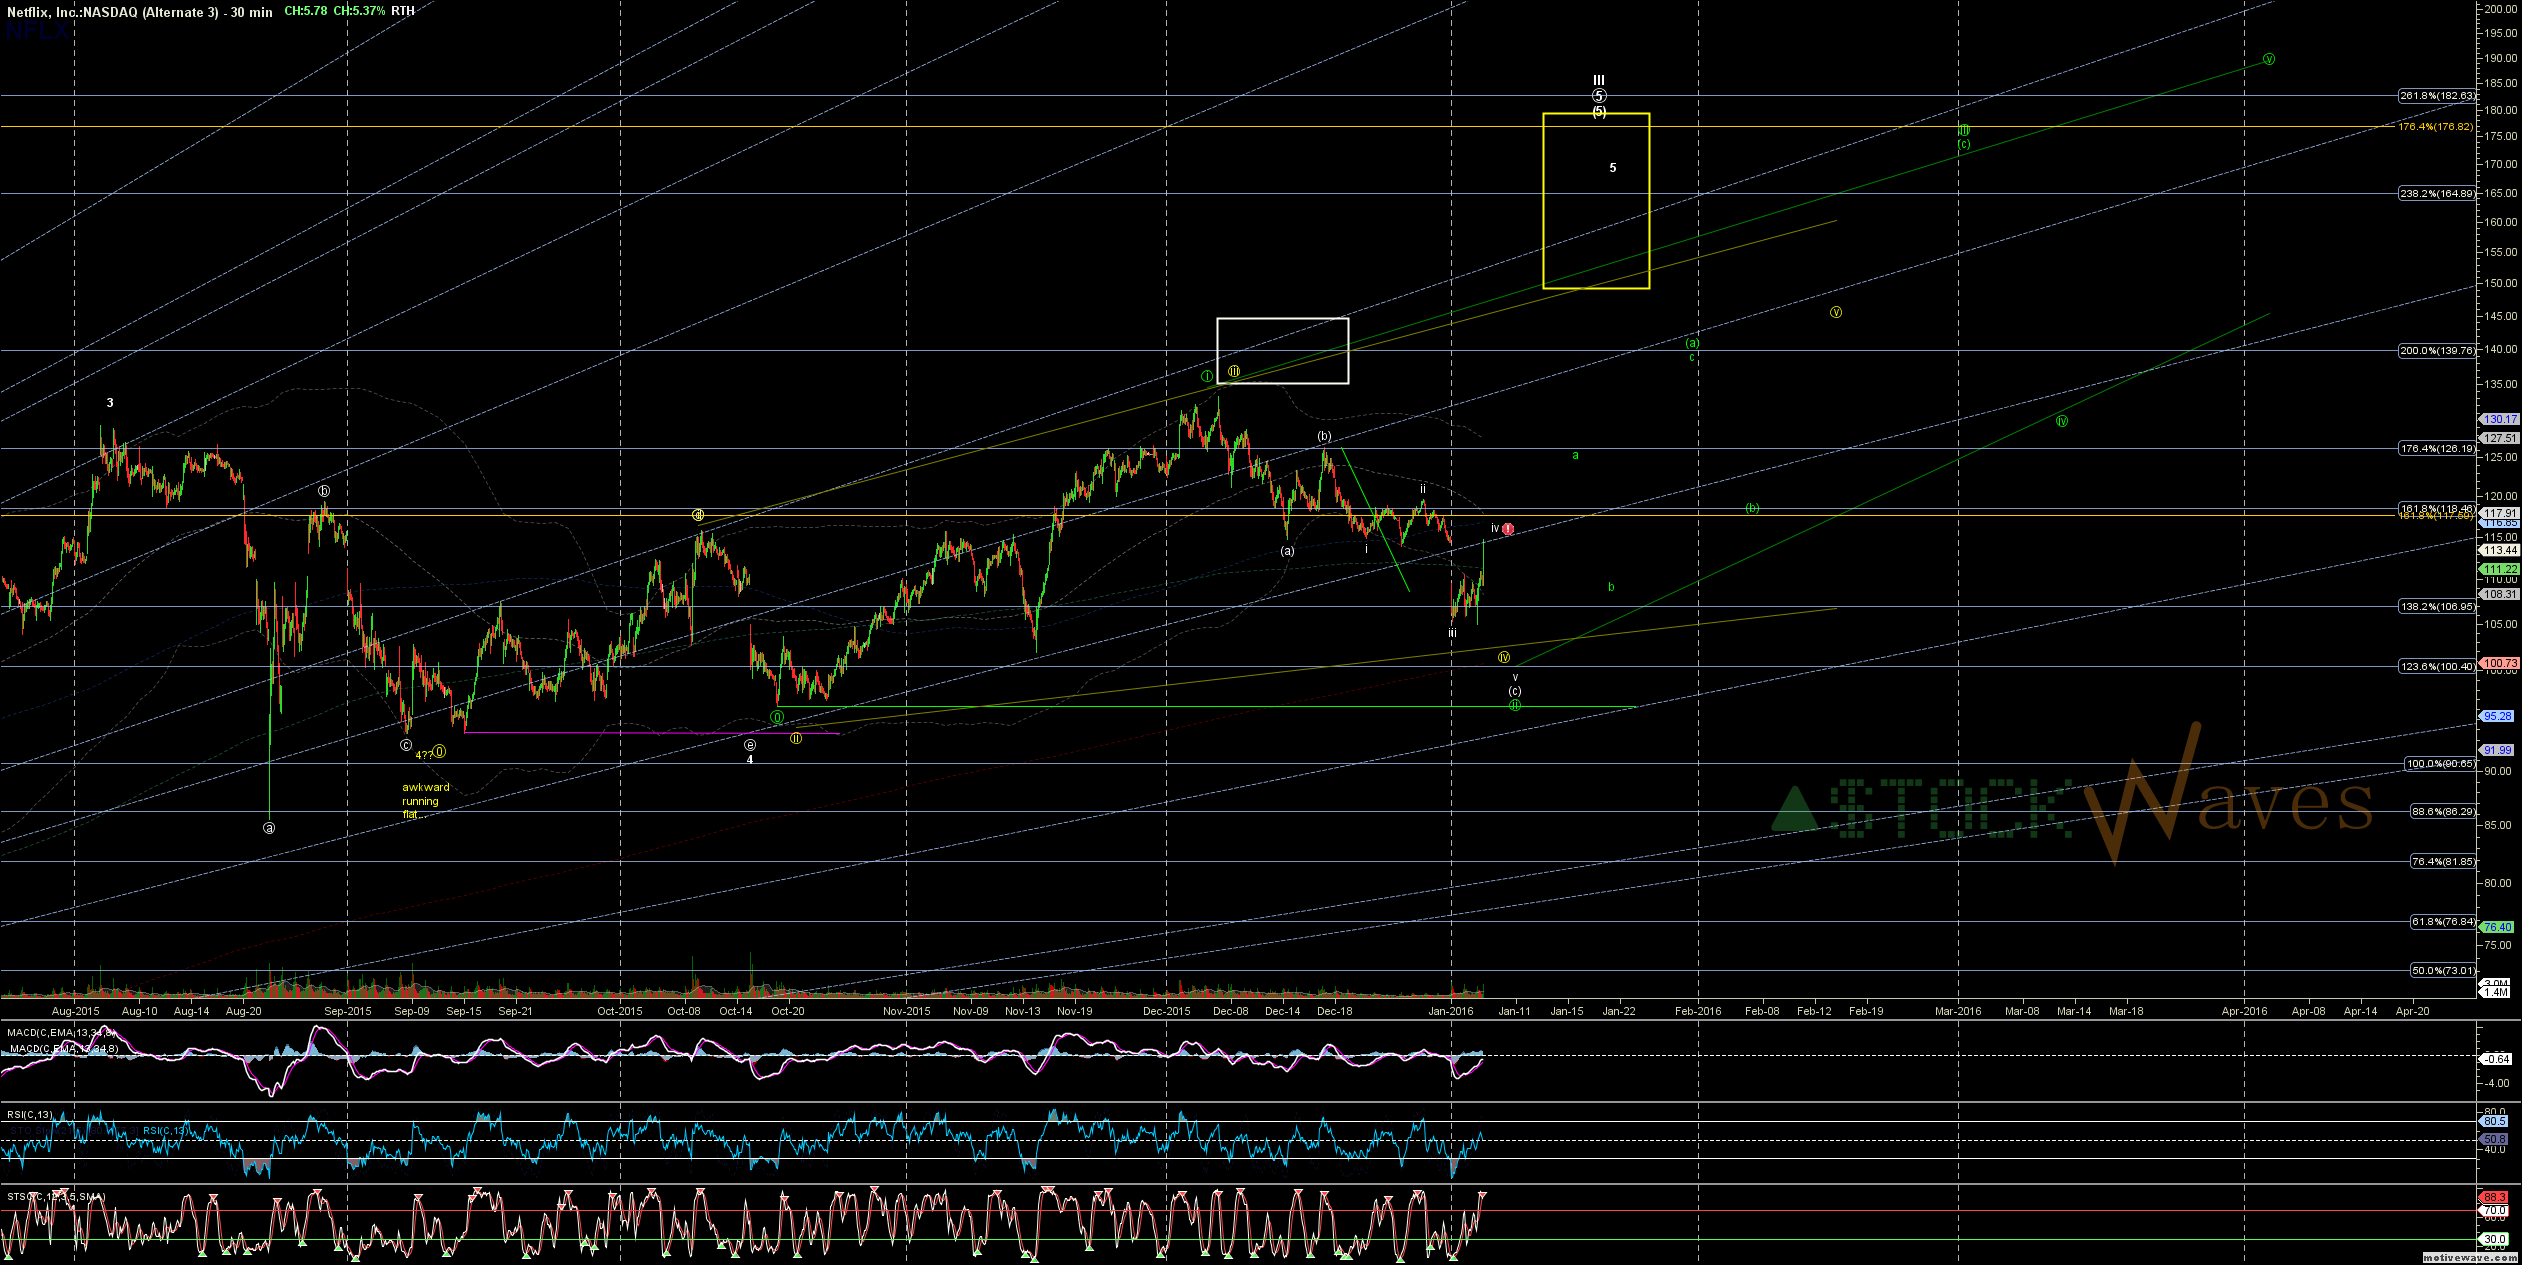Click the blue 130.17 price tag
The width and height of the screenshot is (2522, 1265).
(x=2498, y=420)
